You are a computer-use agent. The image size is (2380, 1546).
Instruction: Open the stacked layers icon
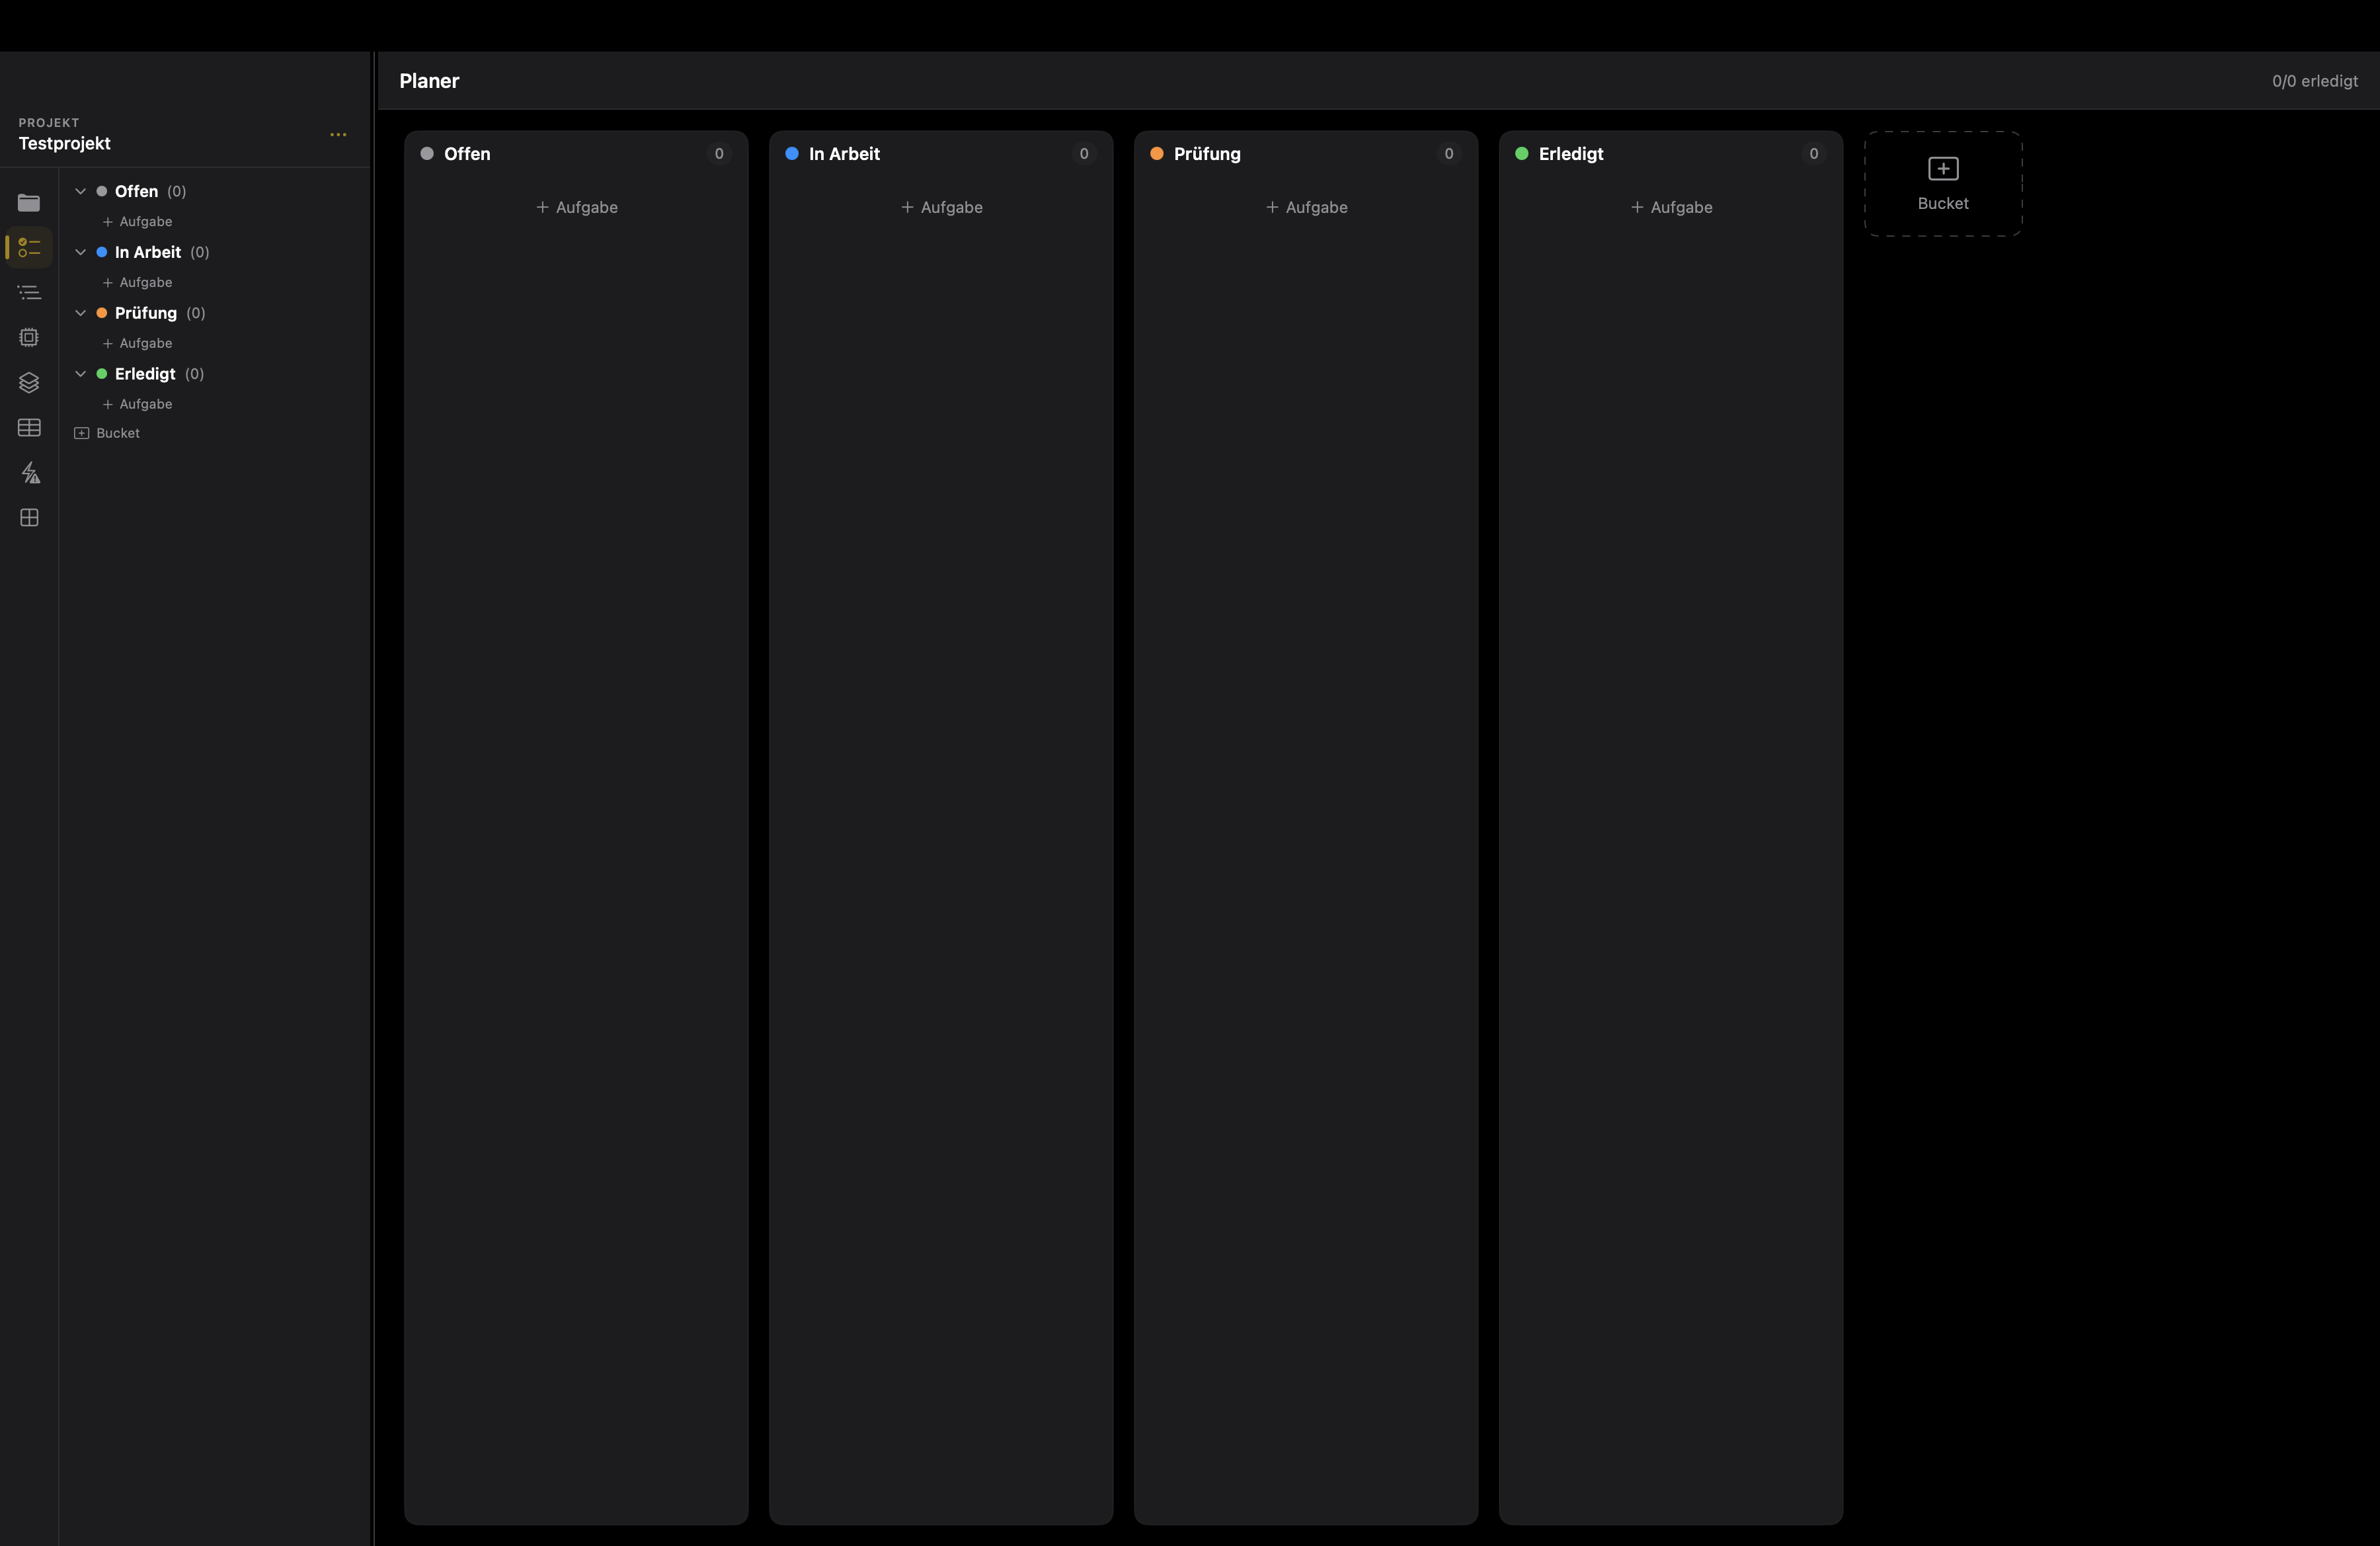coord(29,383)
